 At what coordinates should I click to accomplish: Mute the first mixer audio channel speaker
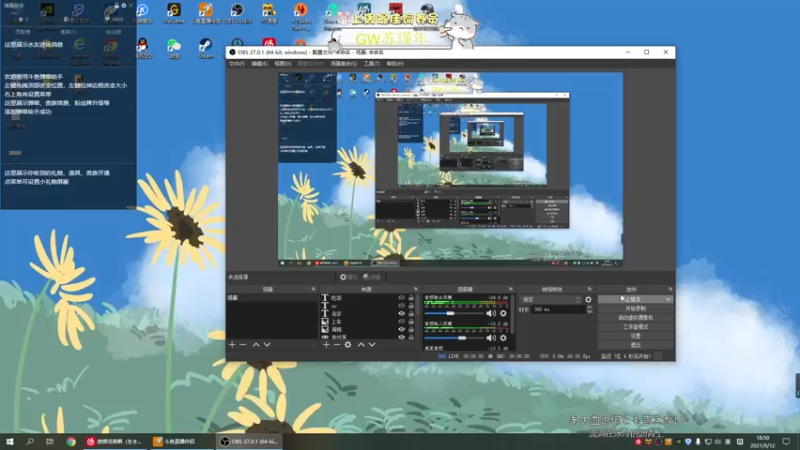click(491, 313)
